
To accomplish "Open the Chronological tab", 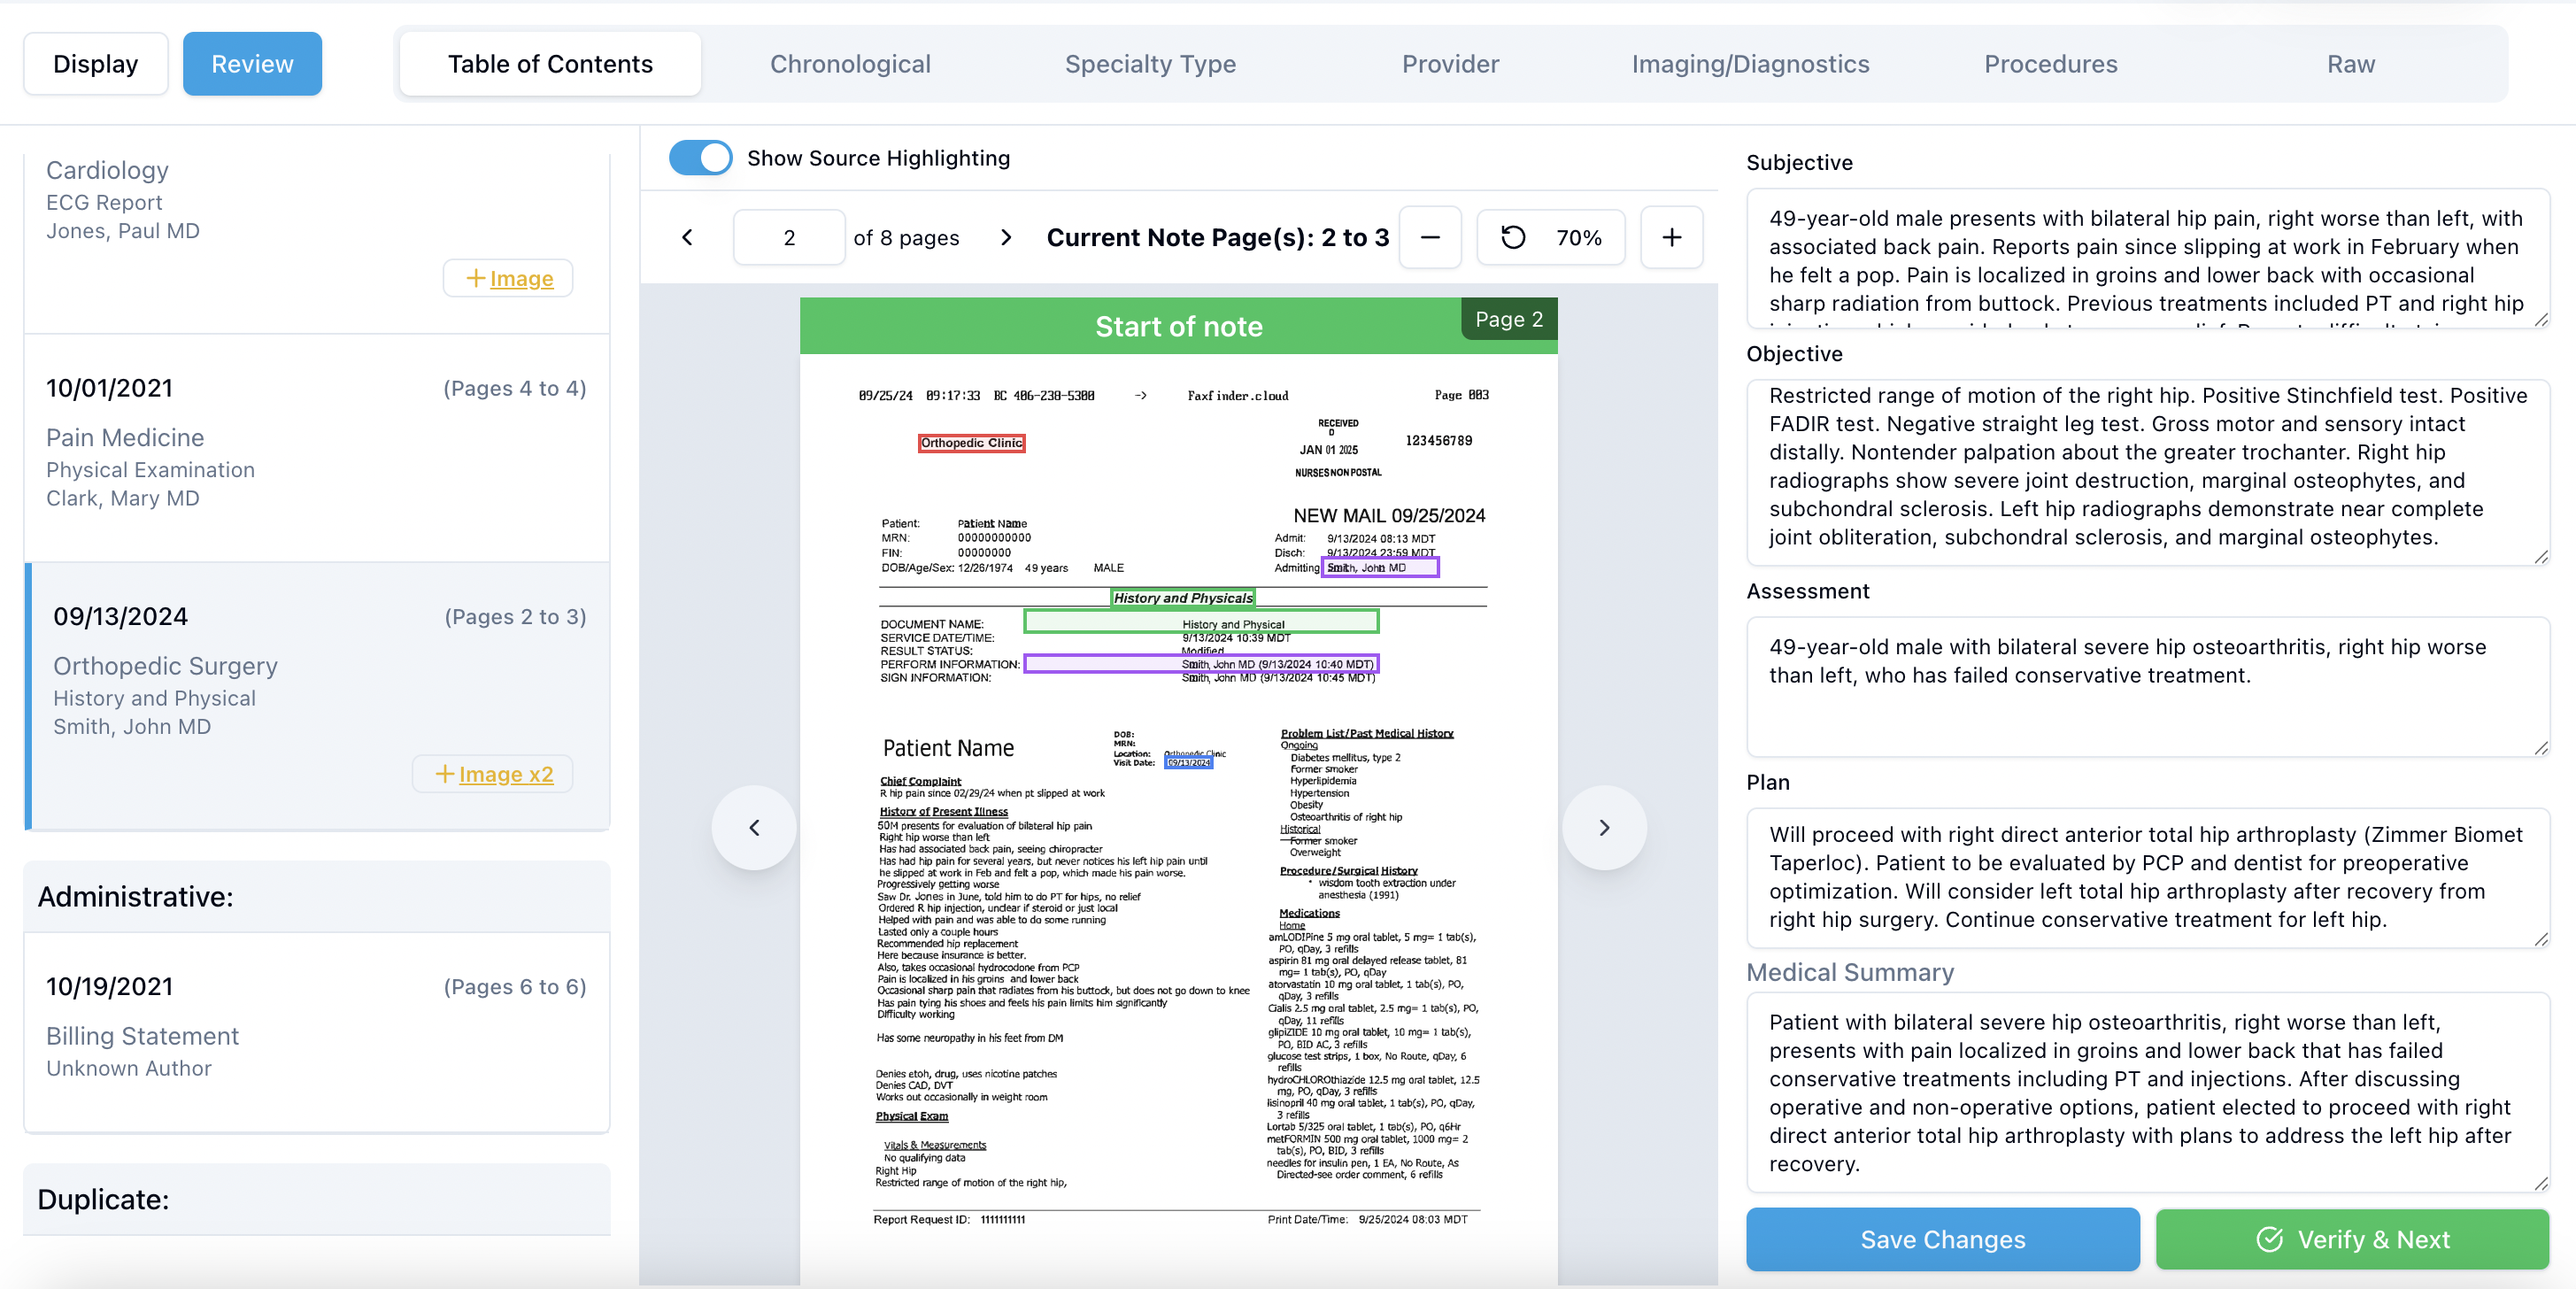I will 850,64.
